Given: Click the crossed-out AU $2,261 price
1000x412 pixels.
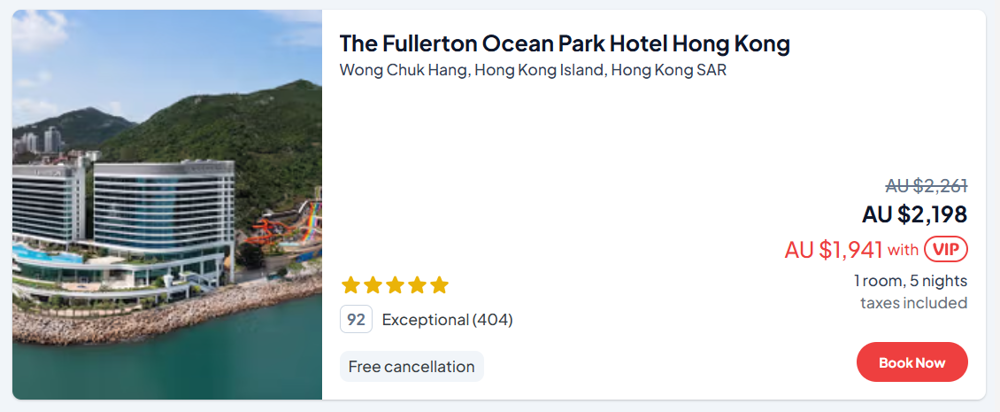Looking at the screenshot, I should (x=926, y=185).
